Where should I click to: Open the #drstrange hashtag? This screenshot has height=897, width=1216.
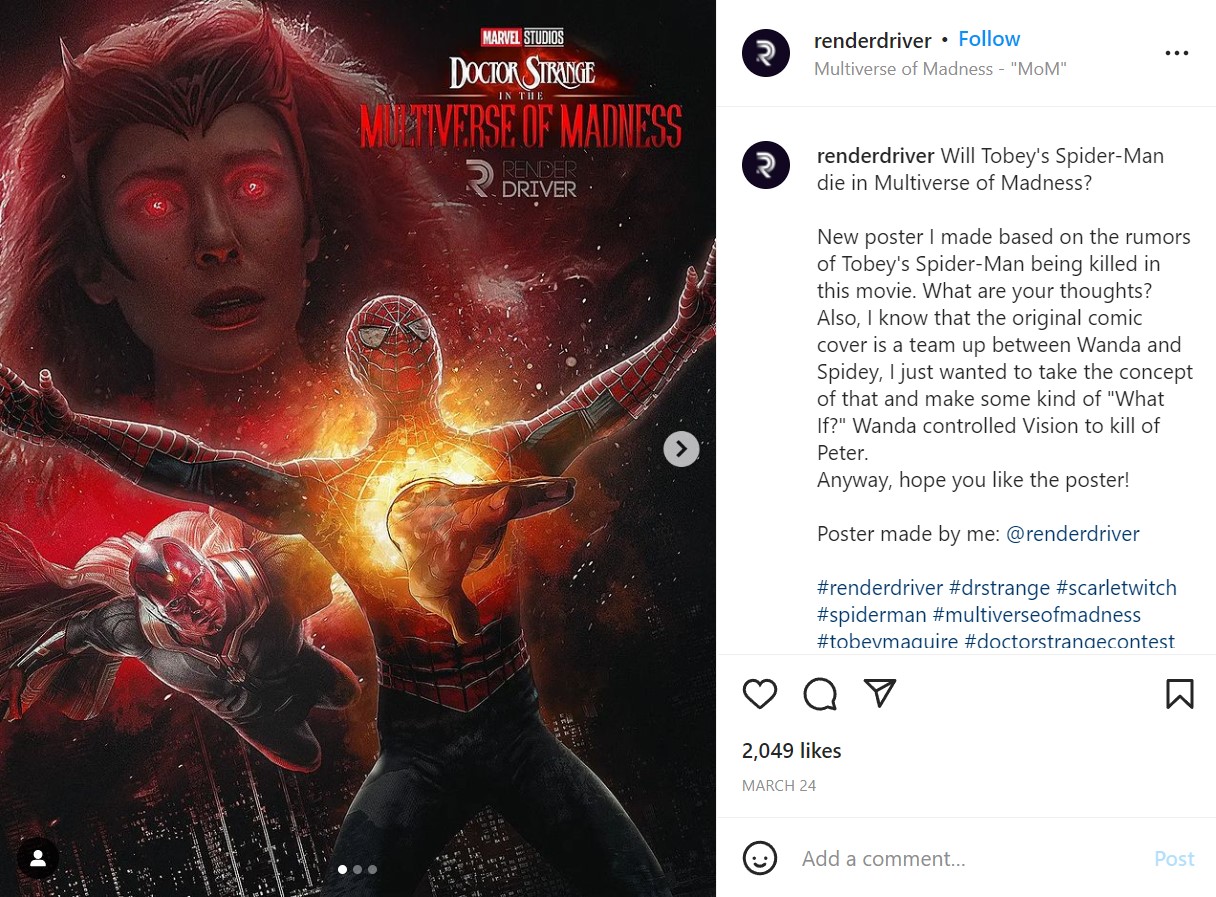(x=999, y=588)
